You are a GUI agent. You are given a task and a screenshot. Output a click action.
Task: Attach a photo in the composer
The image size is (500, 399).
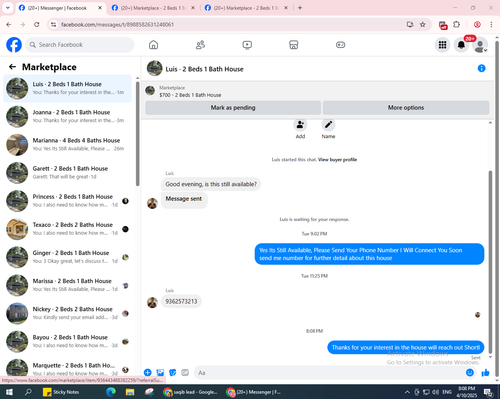tap(160, 372)
